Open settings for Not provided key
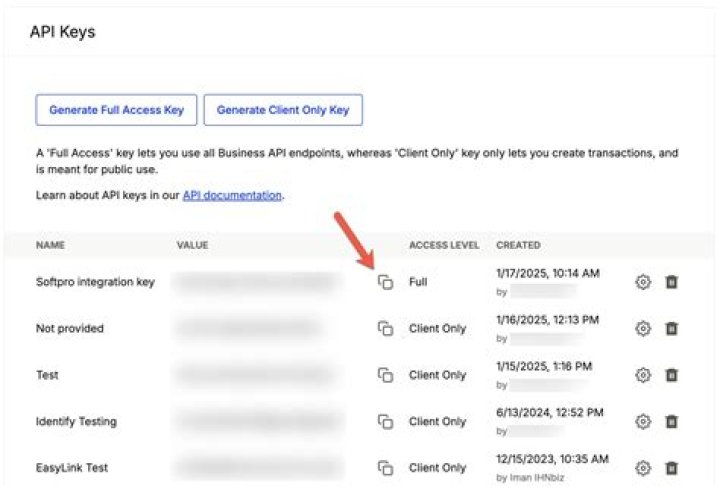720x492 pixels. [x=643, y=328]
